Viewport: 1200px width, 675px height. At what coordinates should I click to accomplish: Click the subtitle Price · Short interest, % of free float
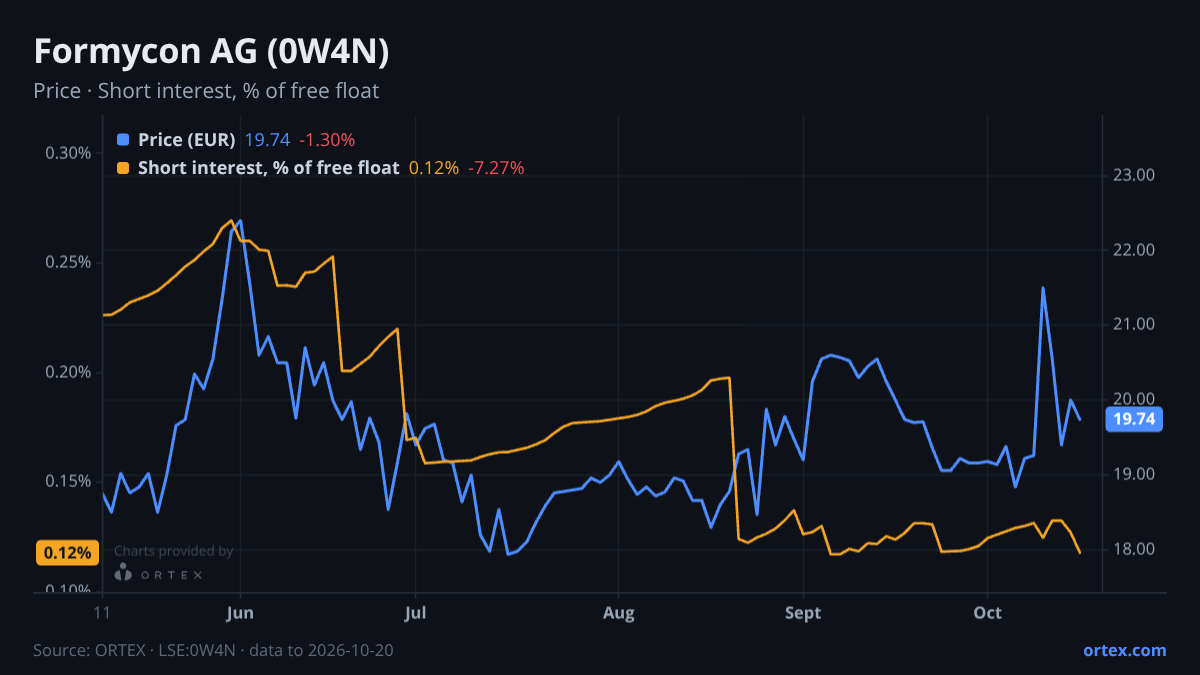coord(206,91)
